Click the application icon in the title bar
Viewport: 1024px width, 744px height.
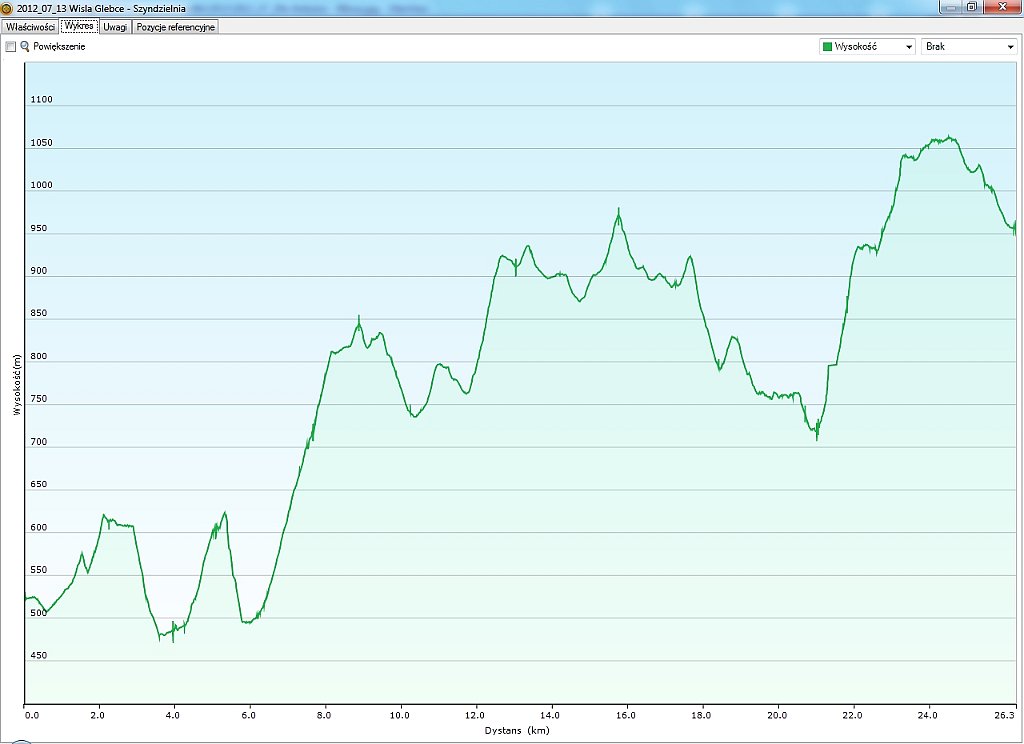pos(7,8)
